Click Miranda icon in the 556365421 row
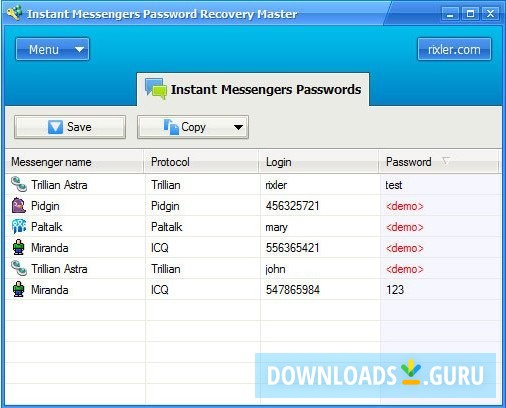 point(19,247)
